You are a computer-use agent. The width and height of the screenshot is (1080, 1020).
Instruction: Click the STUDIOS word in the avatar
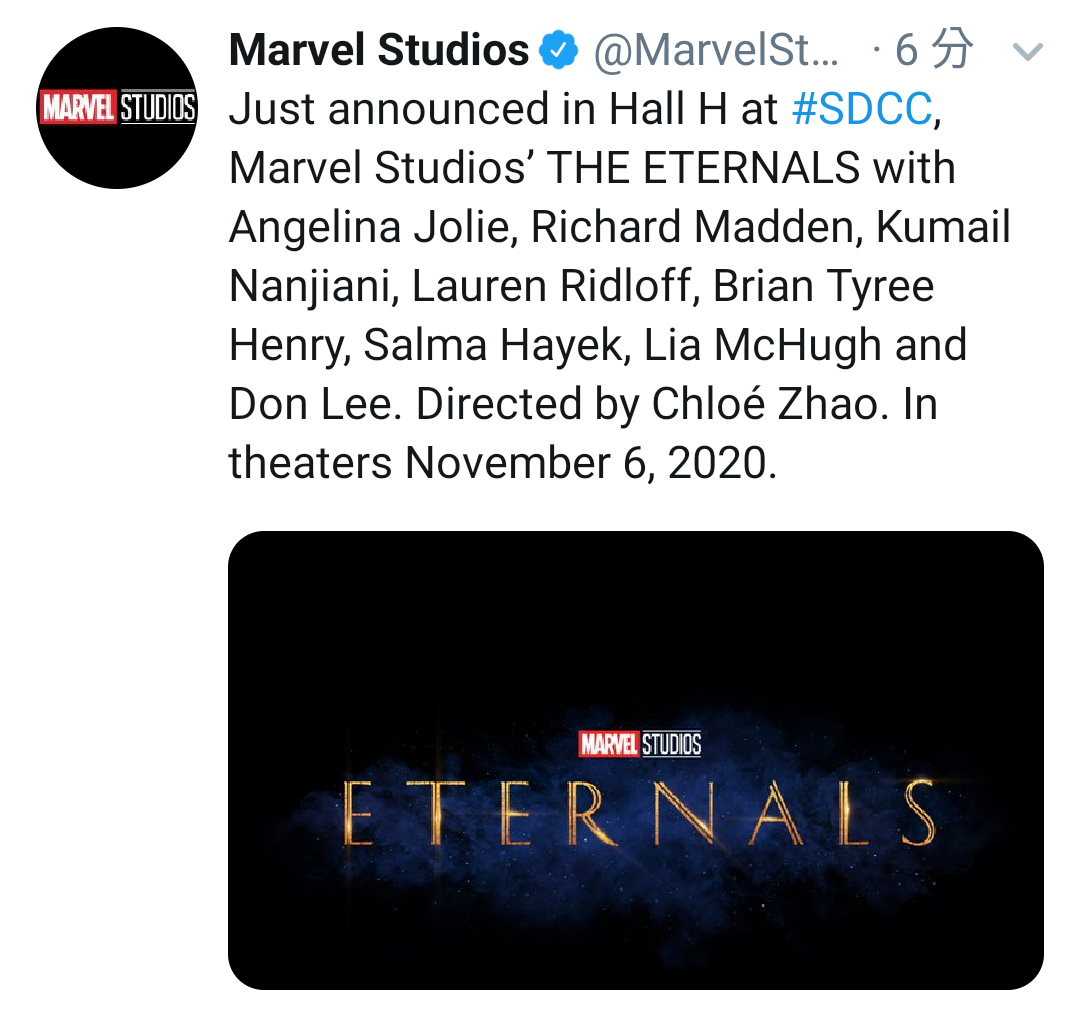point(158,107)
